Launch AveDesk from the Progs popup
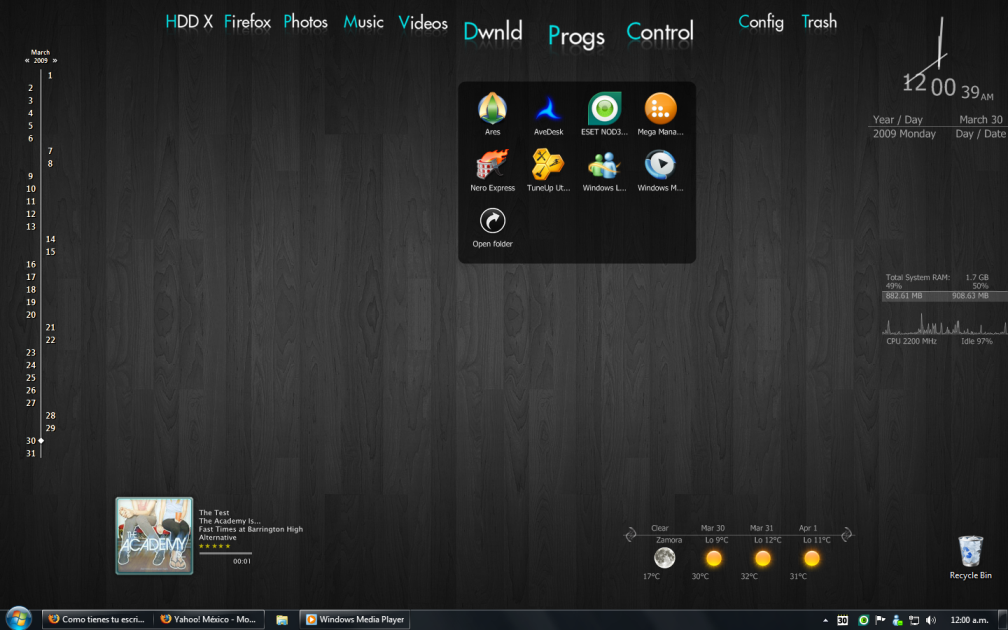This screenshot has width=1008, height=630. tap(548, 108)
